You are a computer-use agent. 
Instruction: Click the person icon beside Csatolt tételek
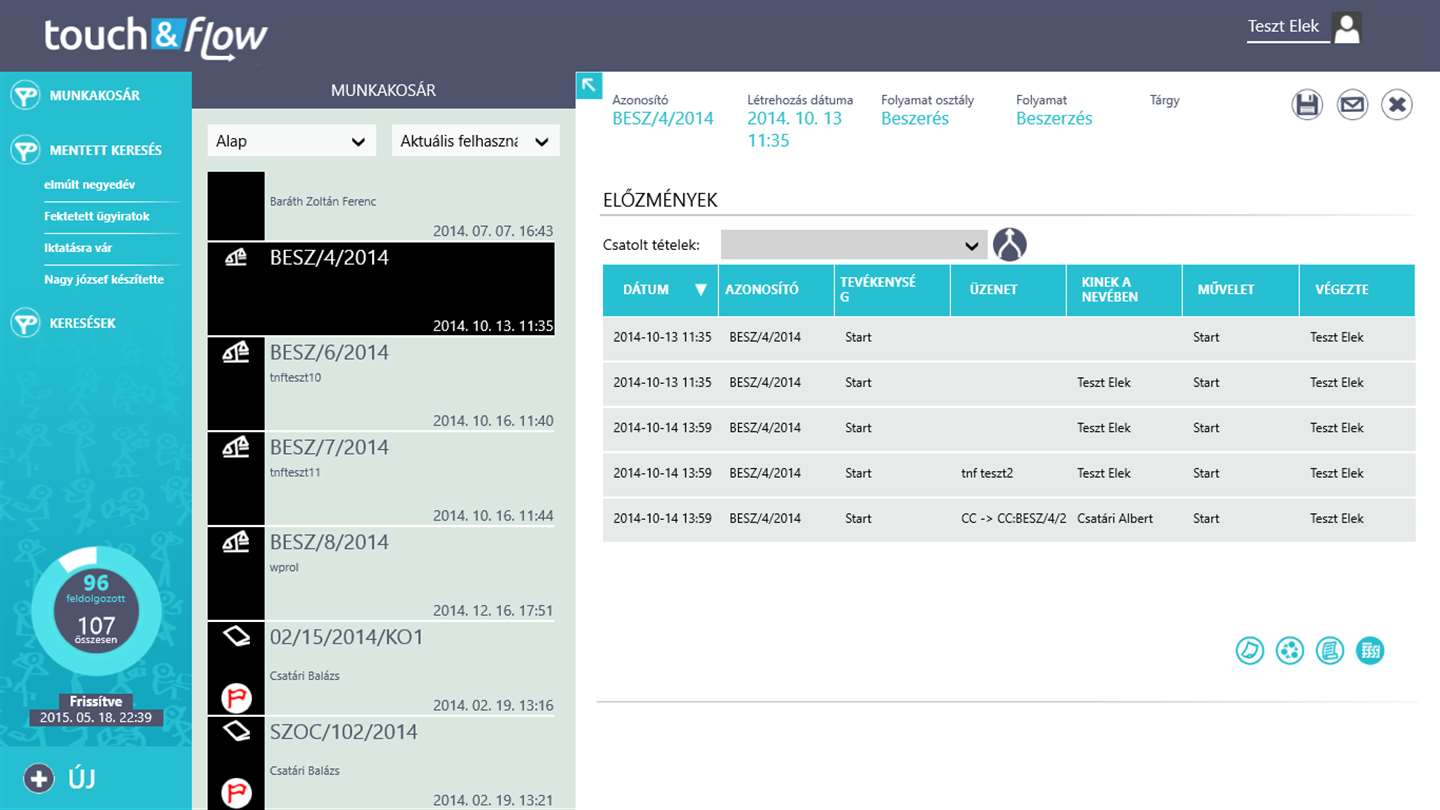click(1009, 244)
